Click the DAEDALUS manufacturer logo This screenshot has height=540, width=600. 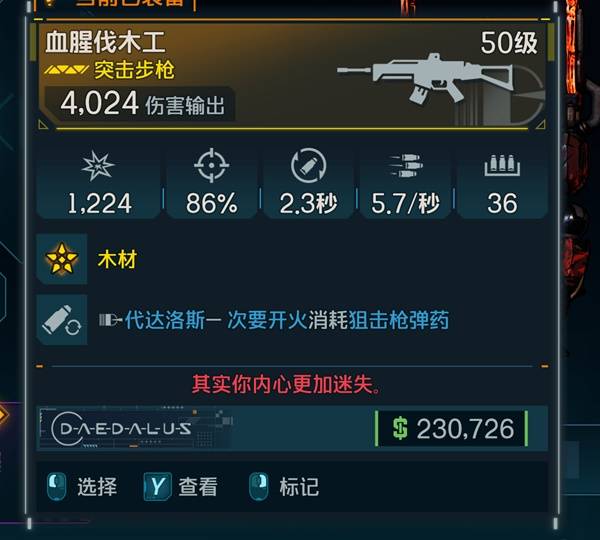coord(122,429)
